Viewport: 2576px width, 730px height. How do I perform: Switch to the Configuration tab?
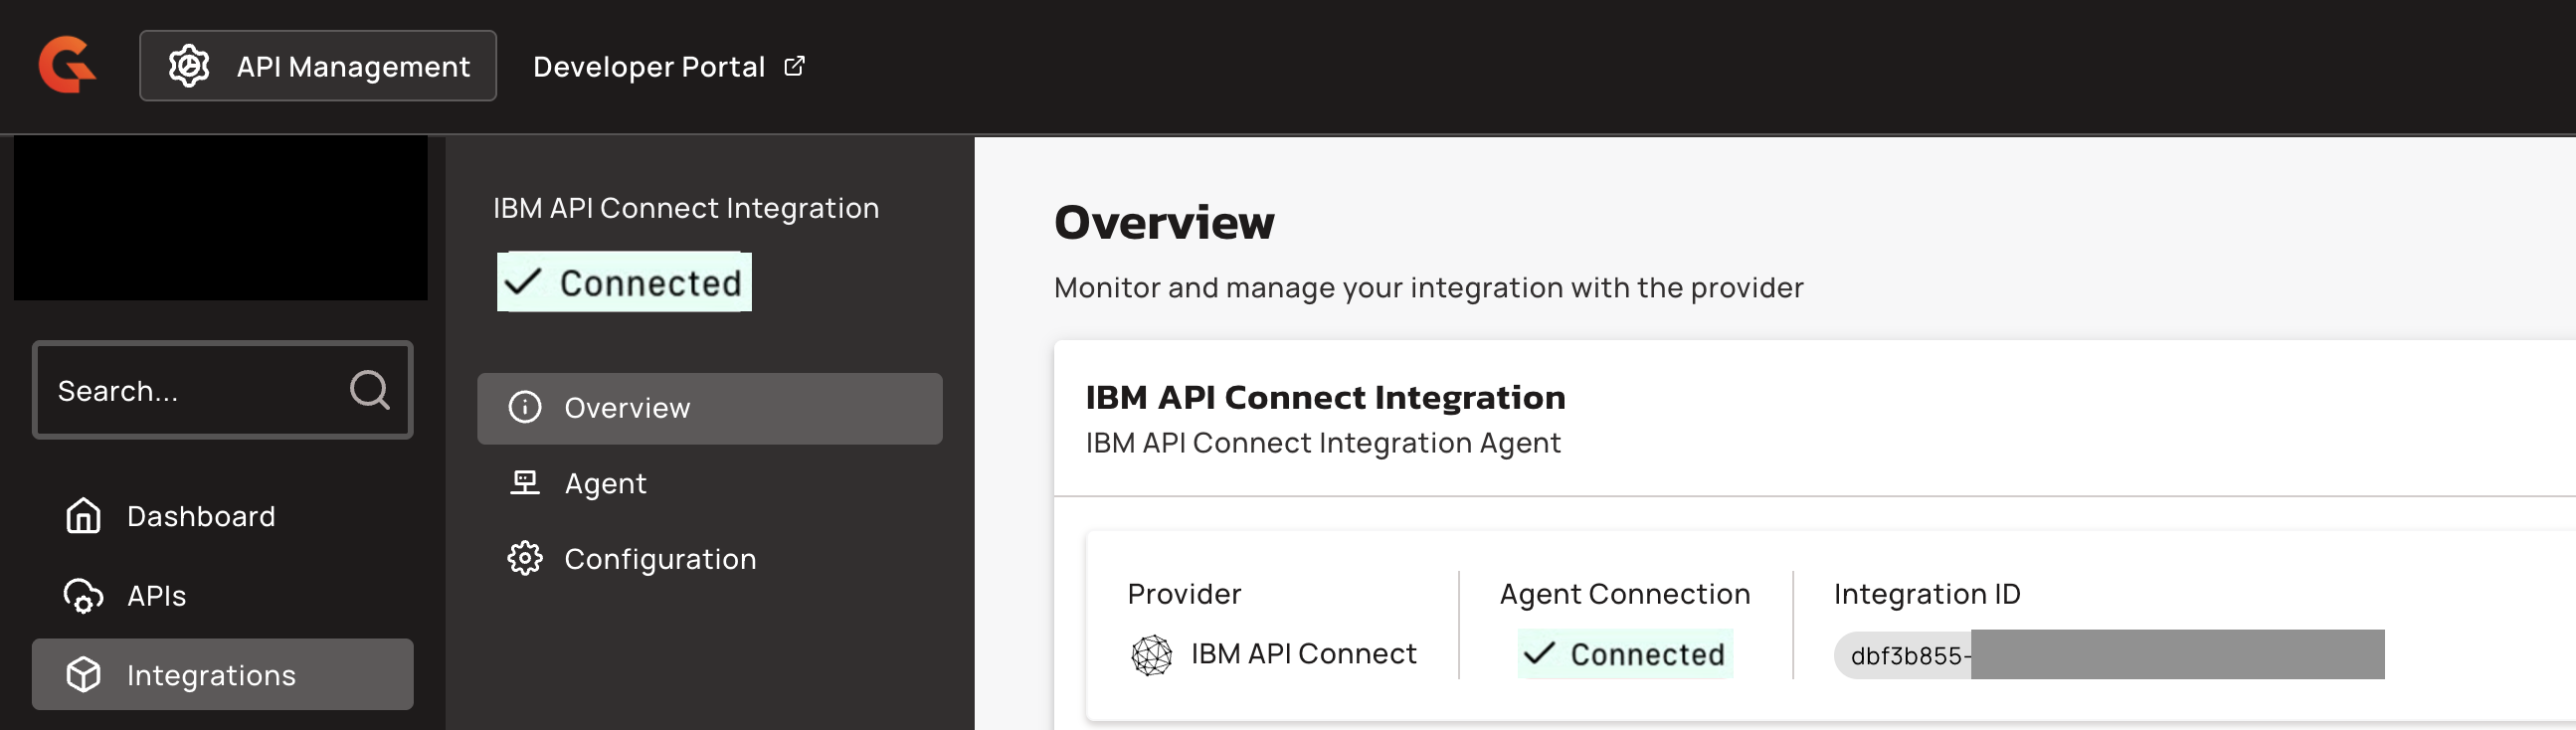point(659,558)
